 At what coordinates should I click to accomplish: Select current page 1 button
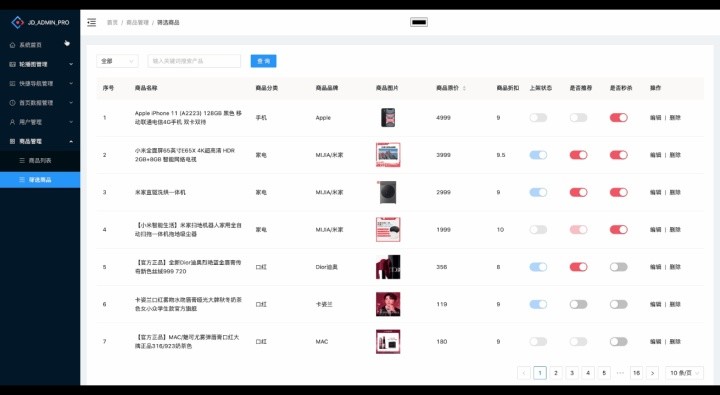click(540, 373)
